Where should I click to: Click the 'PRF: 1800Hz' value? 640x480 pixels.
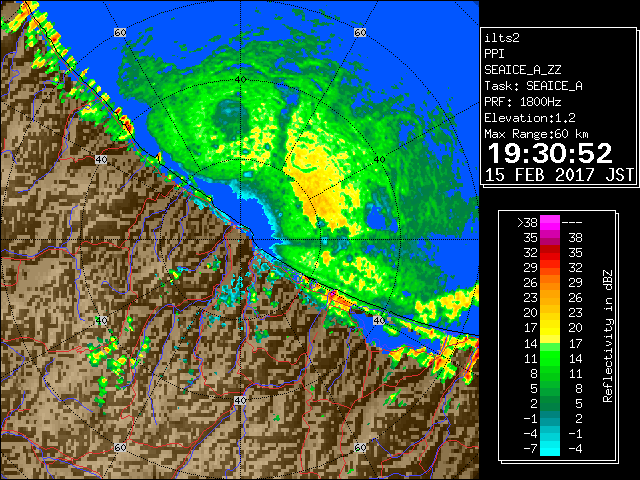click(x=522, y=102)
